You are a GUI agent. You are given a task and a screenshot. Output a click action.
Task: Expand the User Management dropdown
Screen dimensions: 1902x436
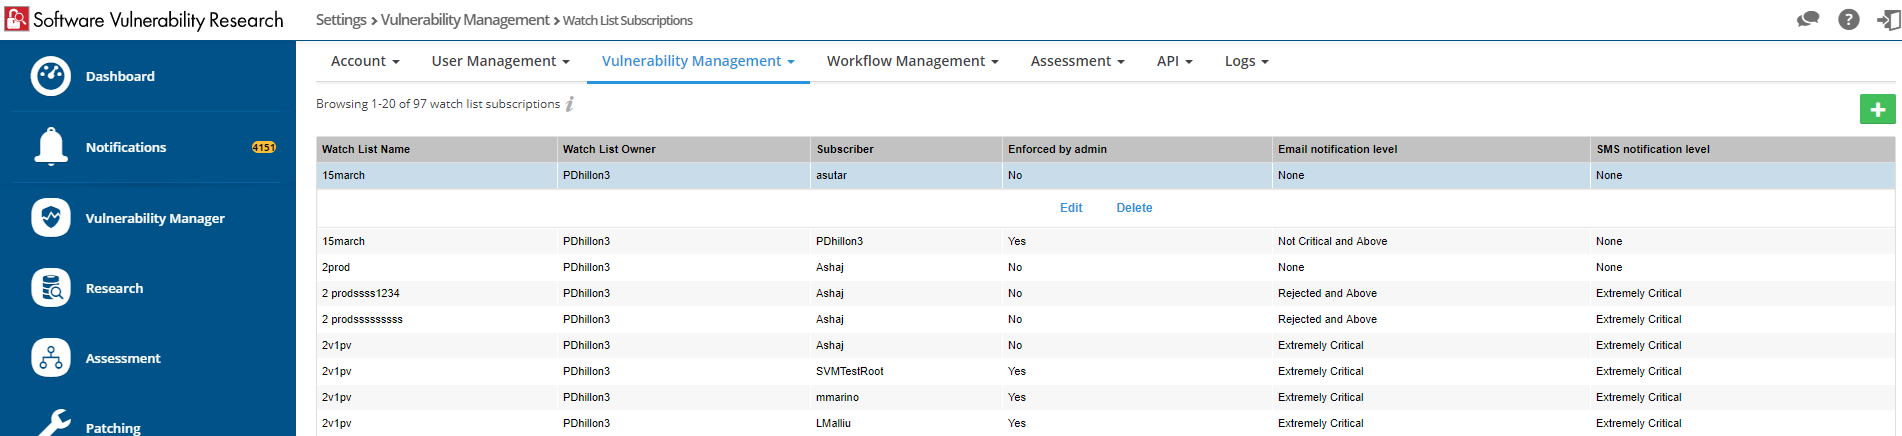tap(500, 61)
